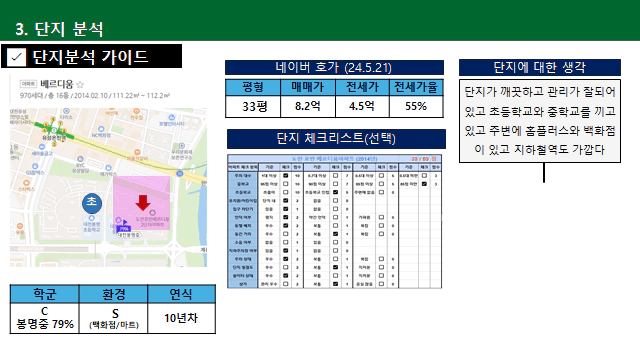Click the 학군 column header
The width and height of the screenshot is (640, 360).
(x=44, y=294)
